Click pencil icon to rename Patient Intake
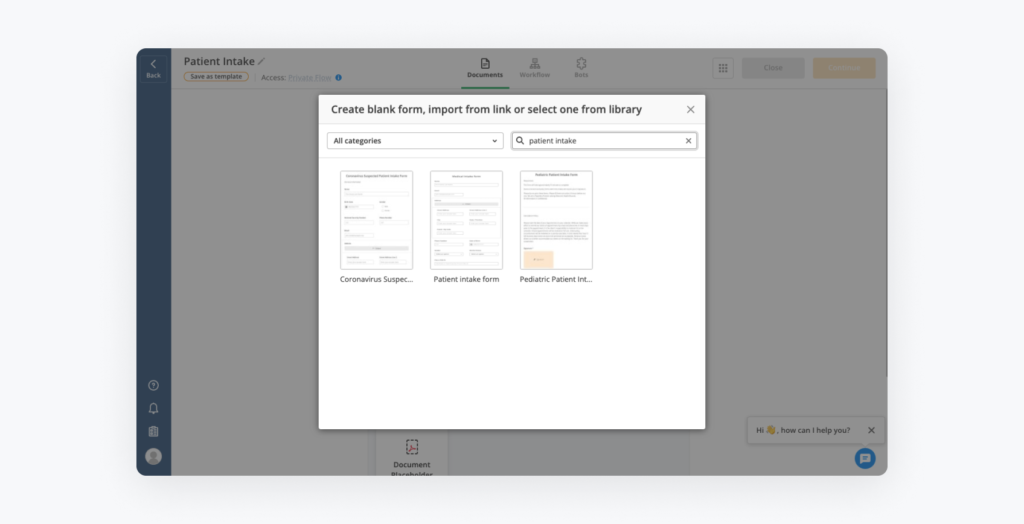This screenshot has height=524, width=1024. coord(262,62)
